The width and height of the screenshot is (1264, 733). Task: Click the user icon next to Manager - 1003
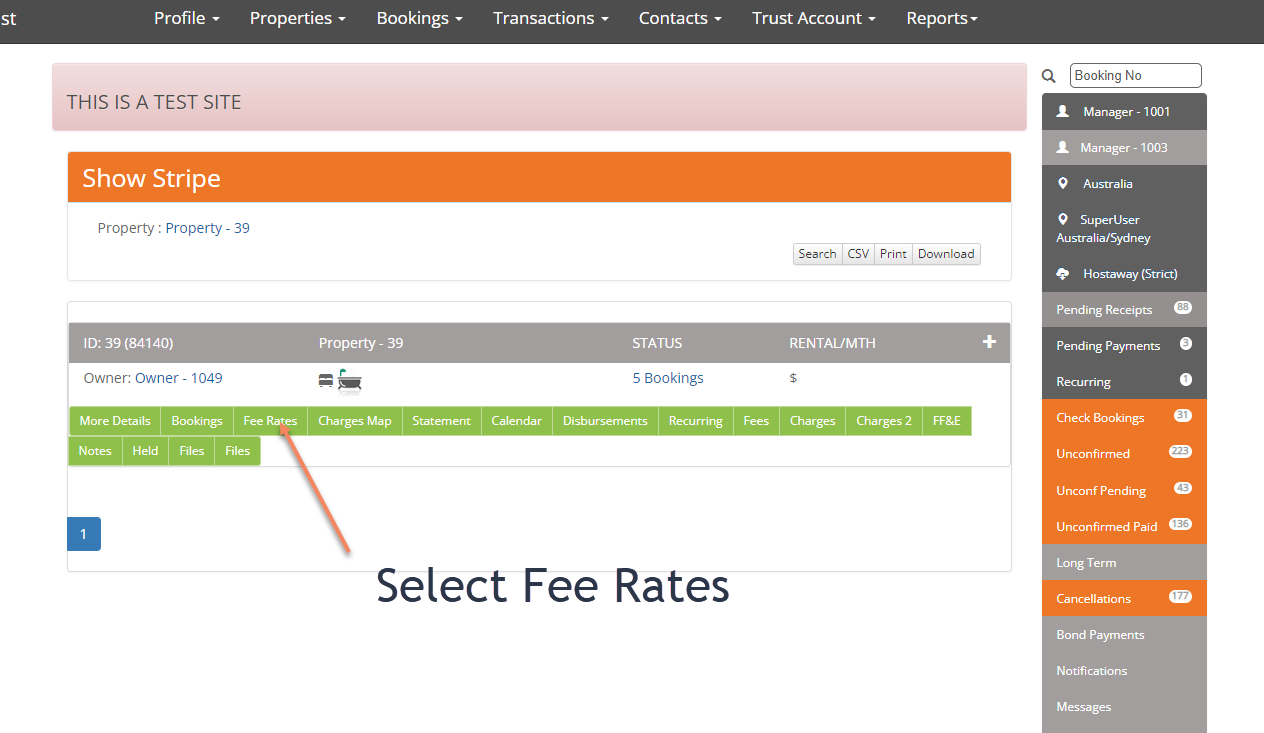point(1063,147)
